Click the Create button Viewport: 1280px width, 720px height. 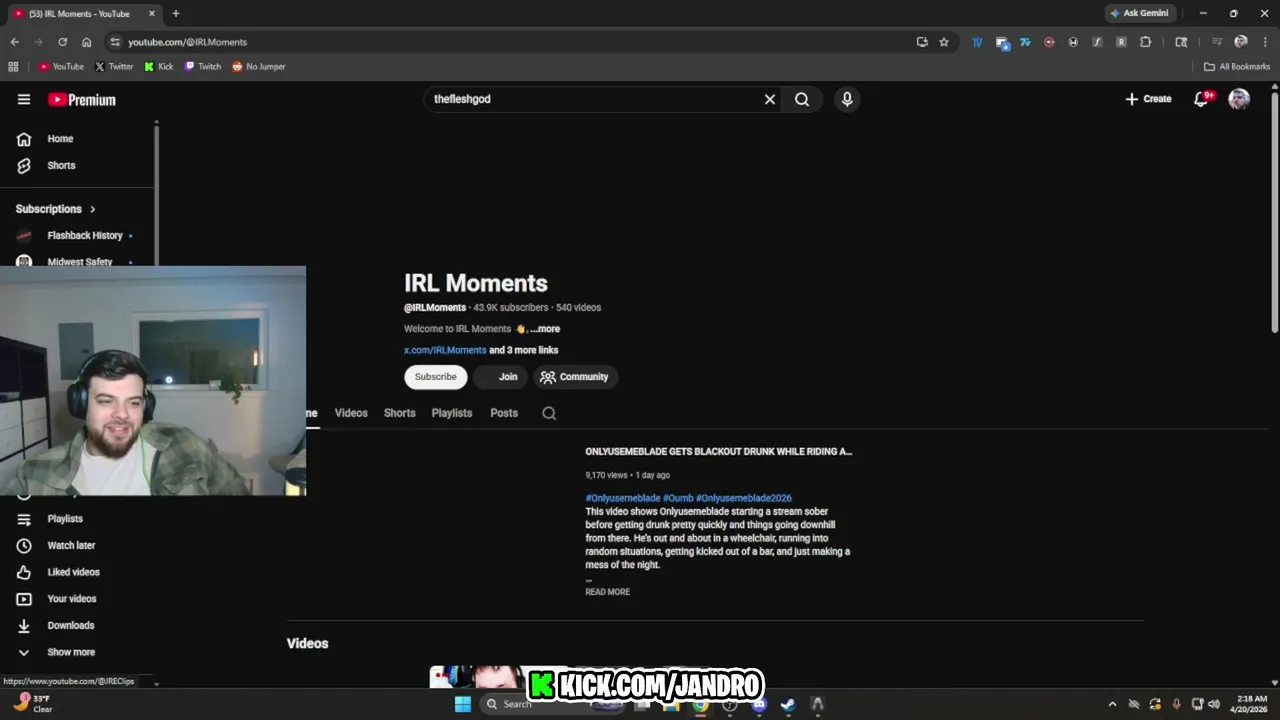[1148, 99]
